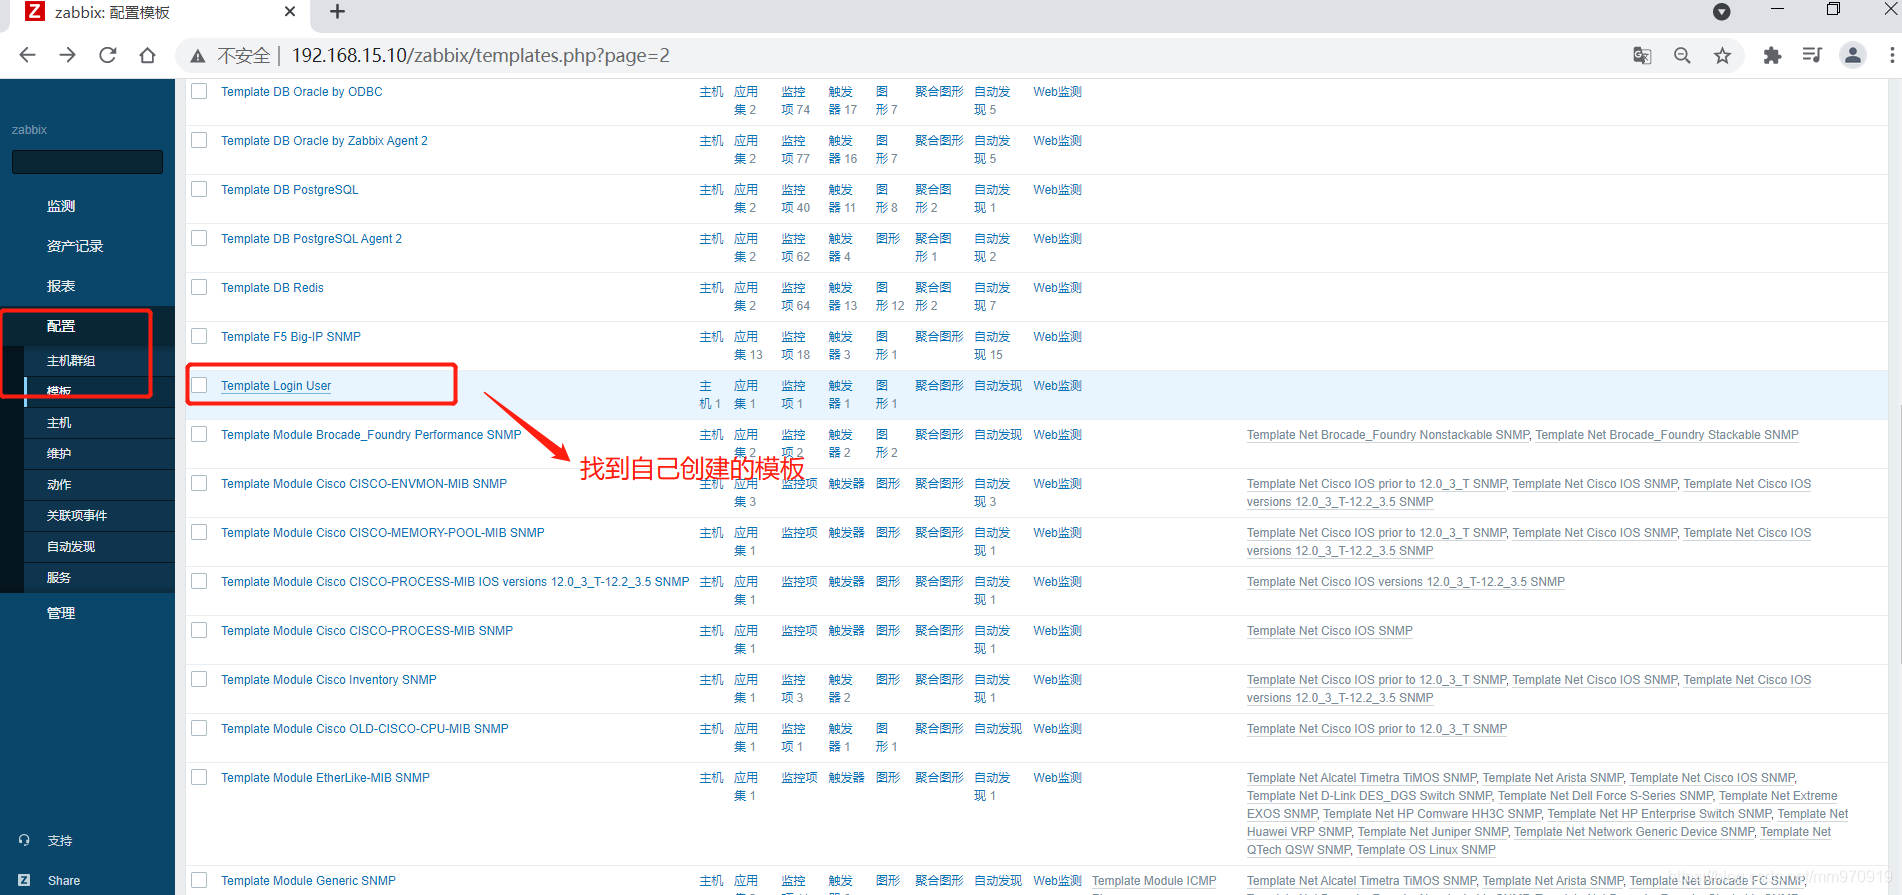
Task: Open the Template Login User link
Action: click(x=276, y=386)
